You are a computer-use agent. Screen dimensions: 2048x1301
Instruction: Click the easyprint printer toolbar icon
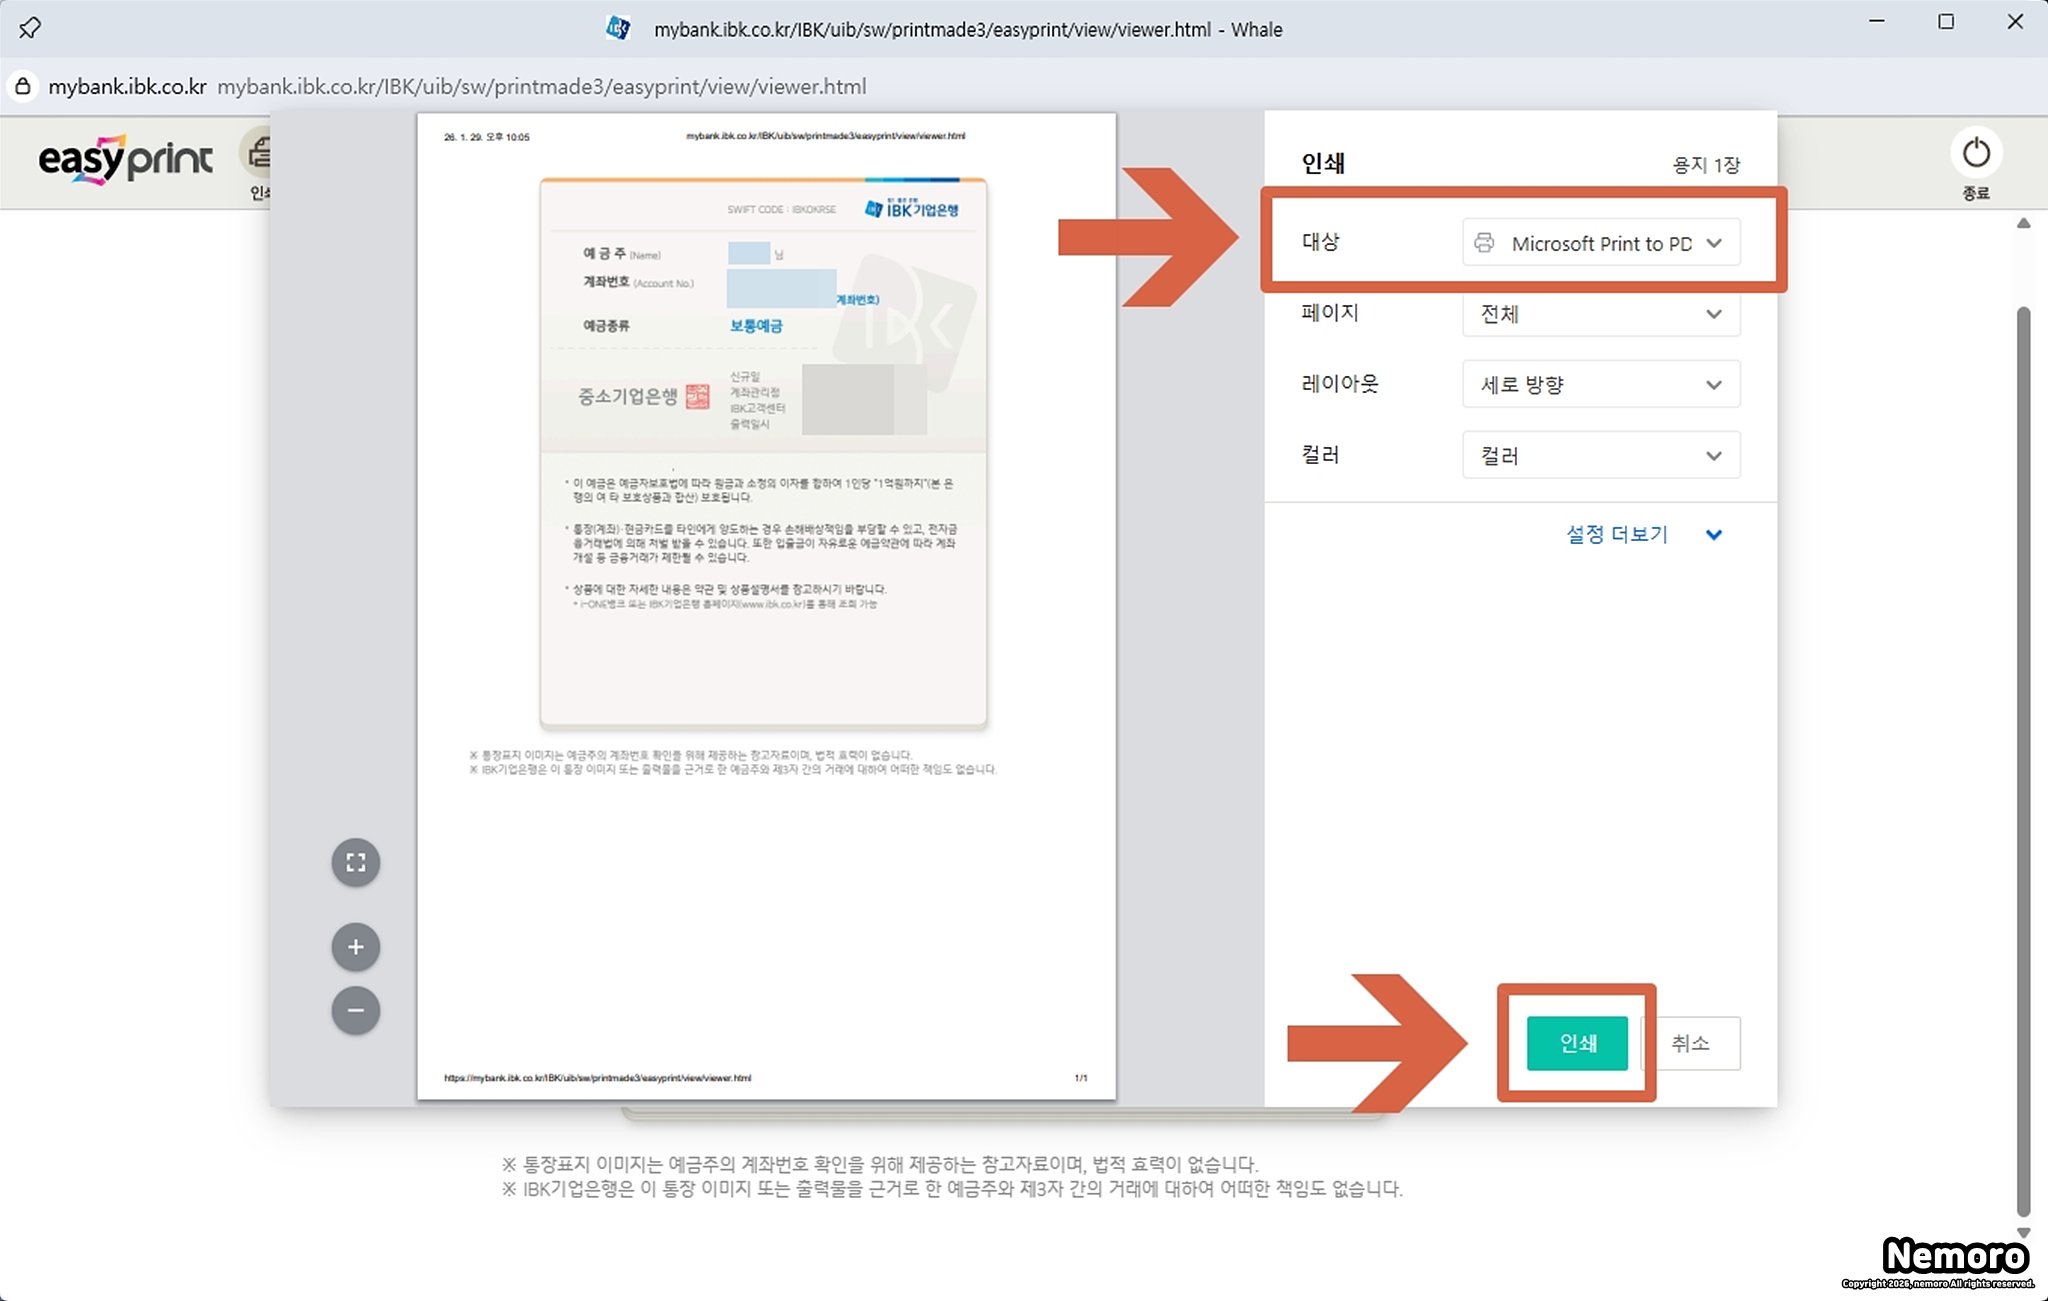coord(257,155)
